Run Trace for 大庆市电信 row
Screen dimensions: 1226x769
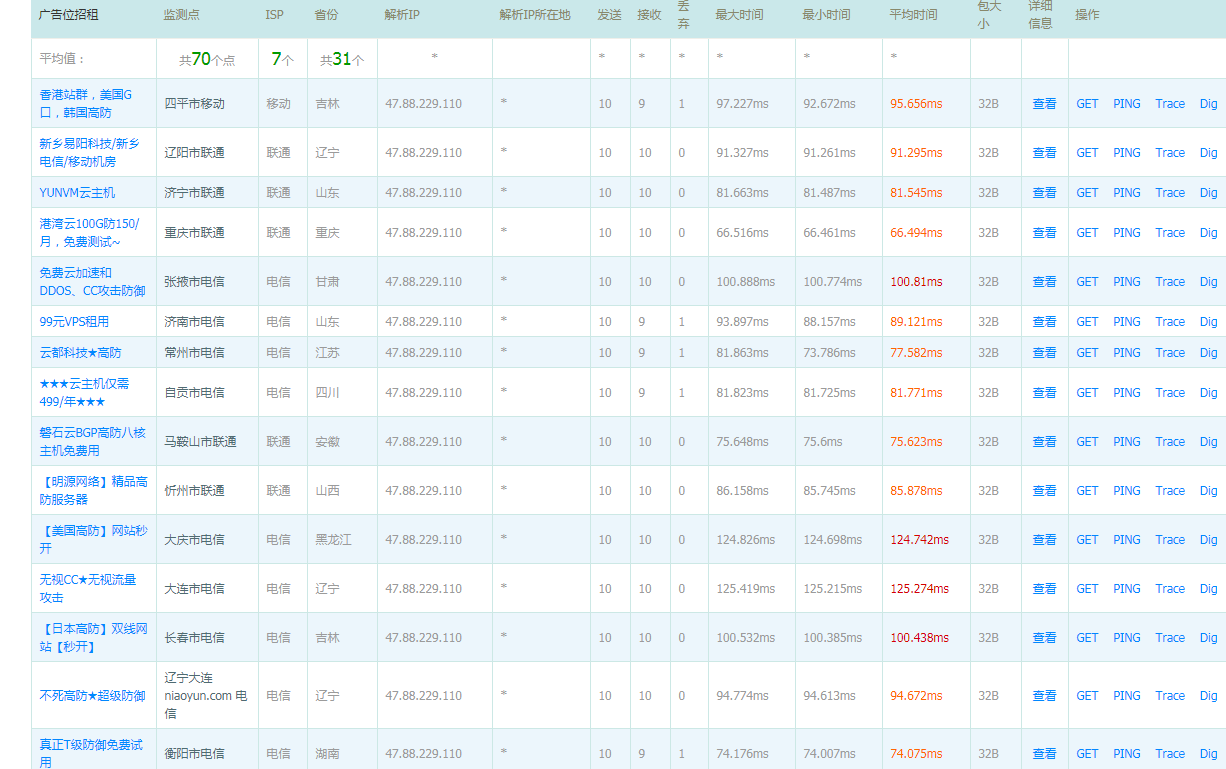[1170, 540]
